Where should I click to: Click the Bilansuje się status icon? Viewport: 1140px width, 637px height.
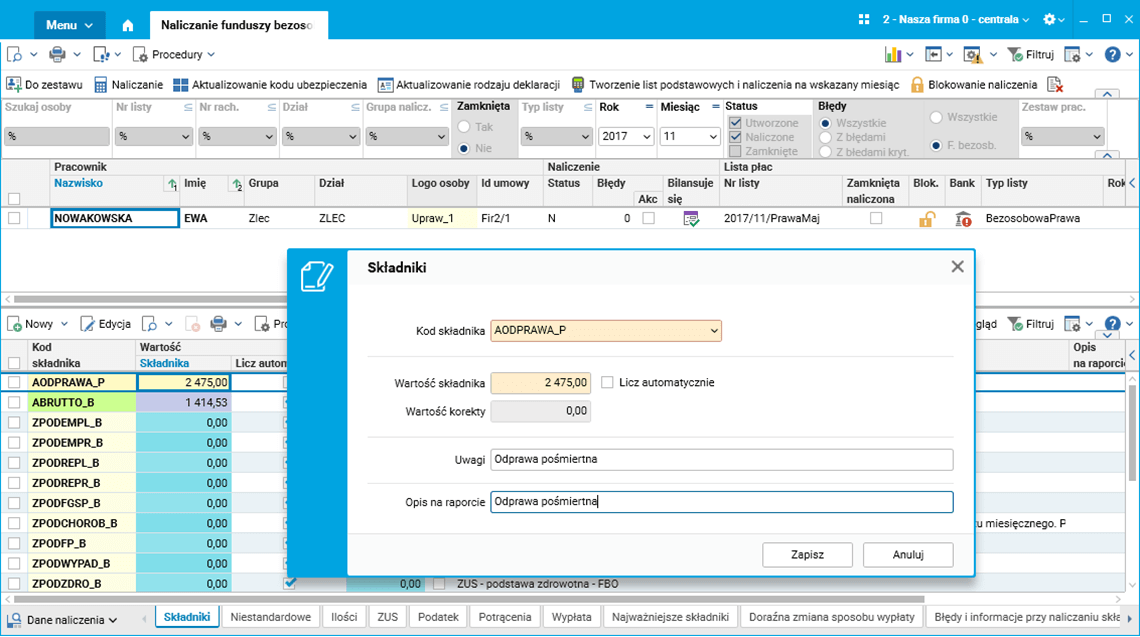tap(691, 218)
